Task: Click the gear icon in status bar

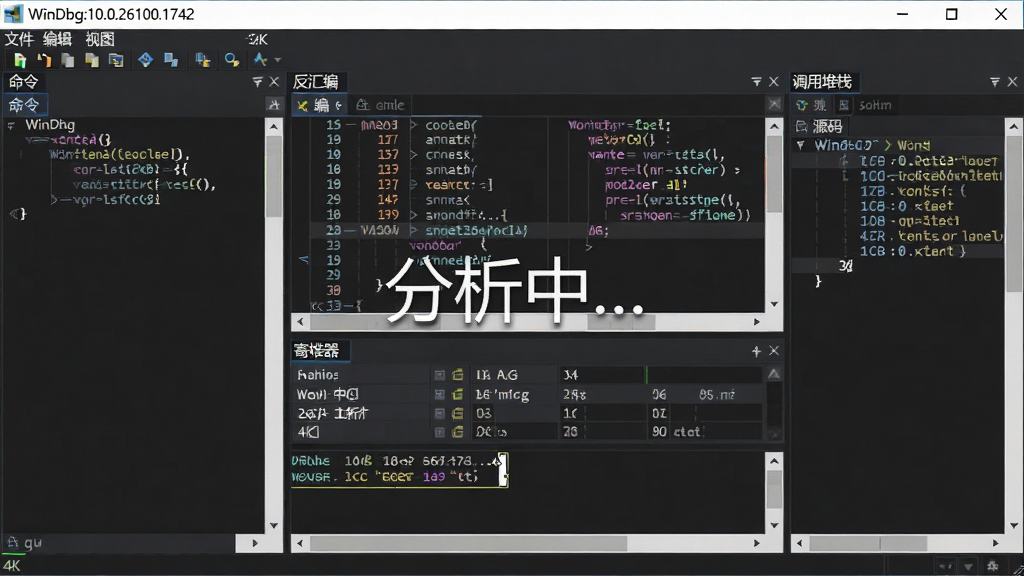Action: point(993,566)
